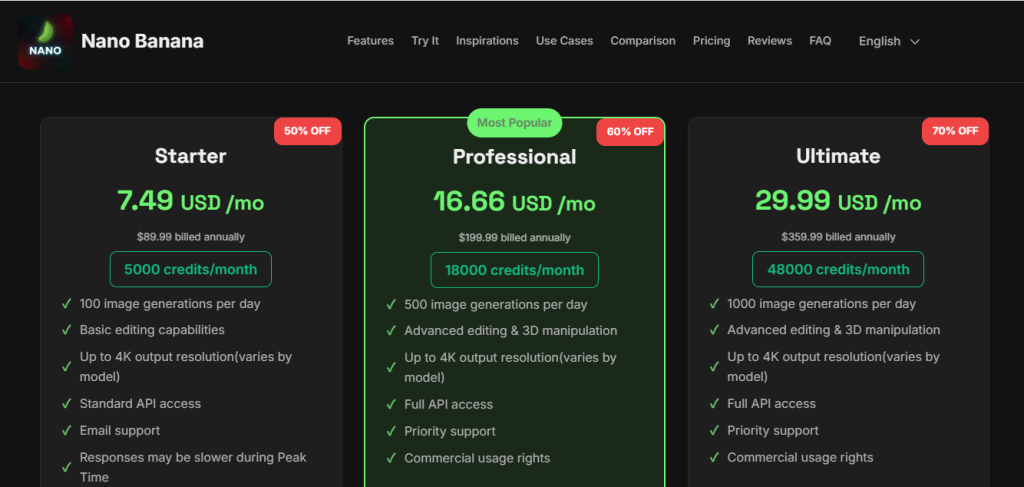The image size is (1024, 487).
Task: Click the checkmark beside Standard API access
Action: 67,404
